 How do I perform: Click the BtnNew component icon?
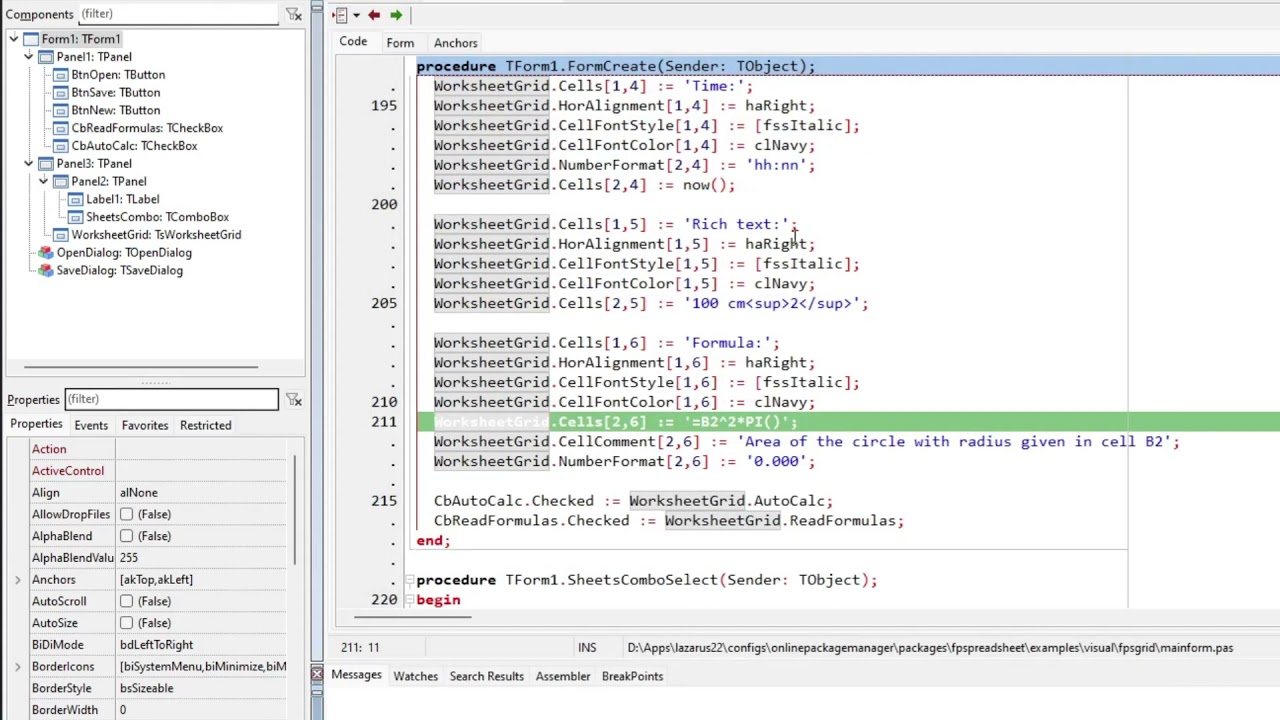tap(61, 111)
